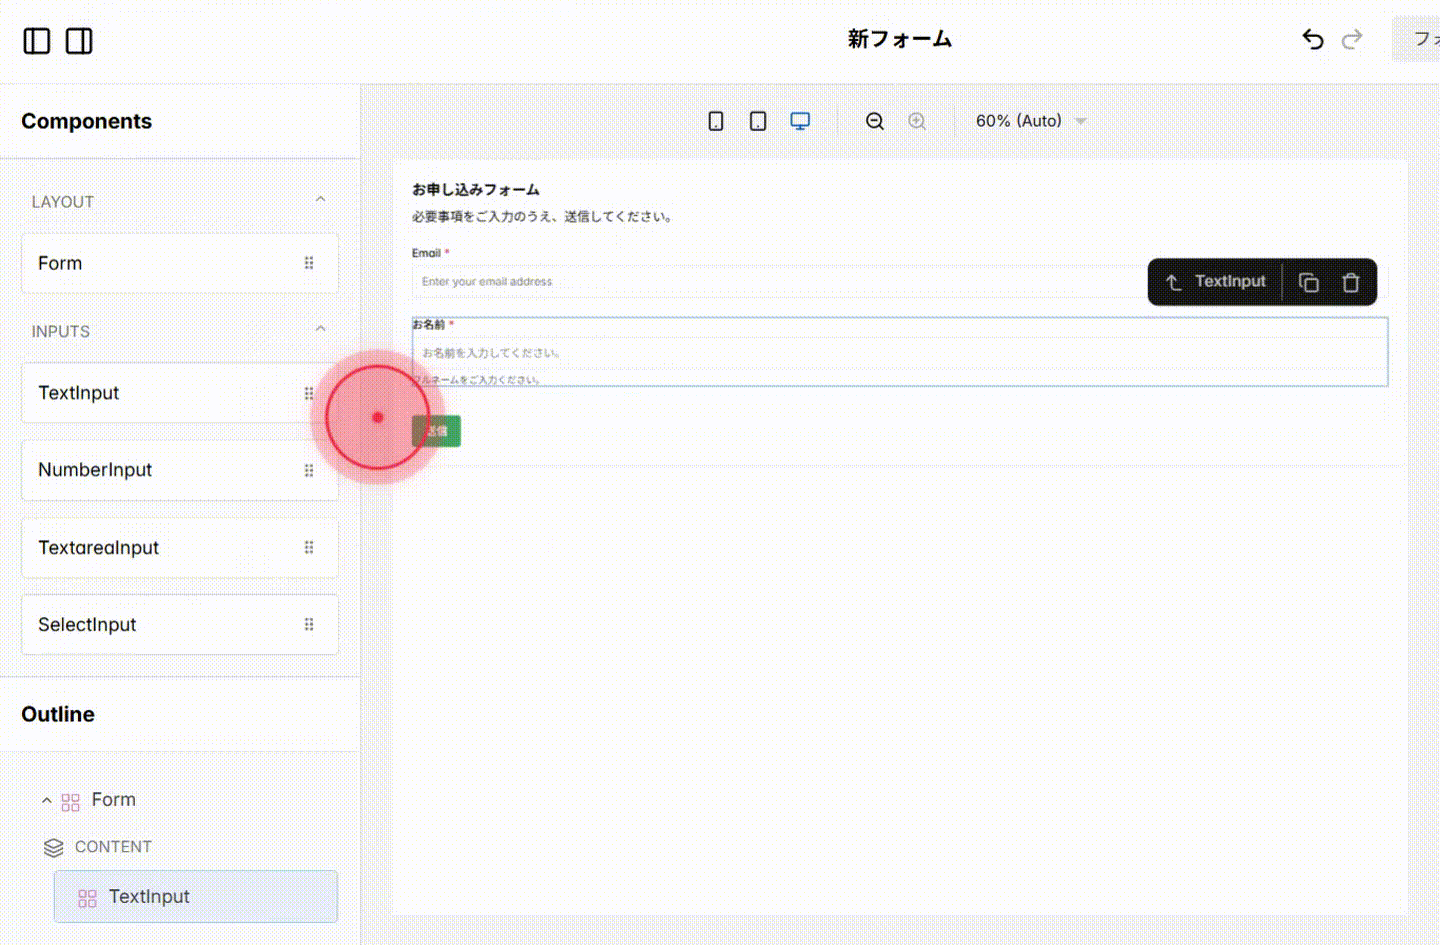Redo the last change

pos(1352,39)
